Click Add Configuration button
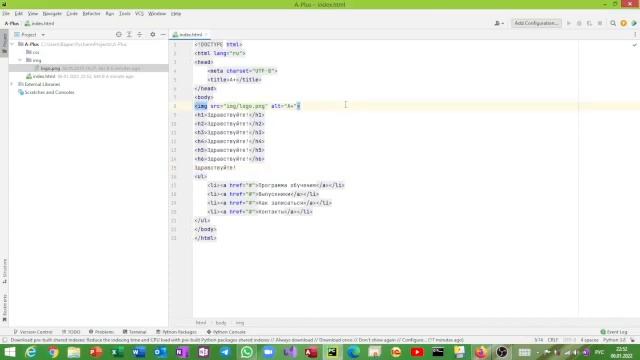Screen dimensions: 640x360 point(536,23)
